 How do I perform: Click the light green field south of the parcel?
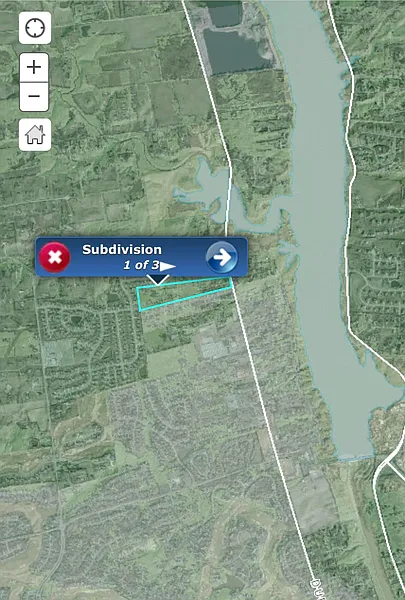(x=167, y=362)
